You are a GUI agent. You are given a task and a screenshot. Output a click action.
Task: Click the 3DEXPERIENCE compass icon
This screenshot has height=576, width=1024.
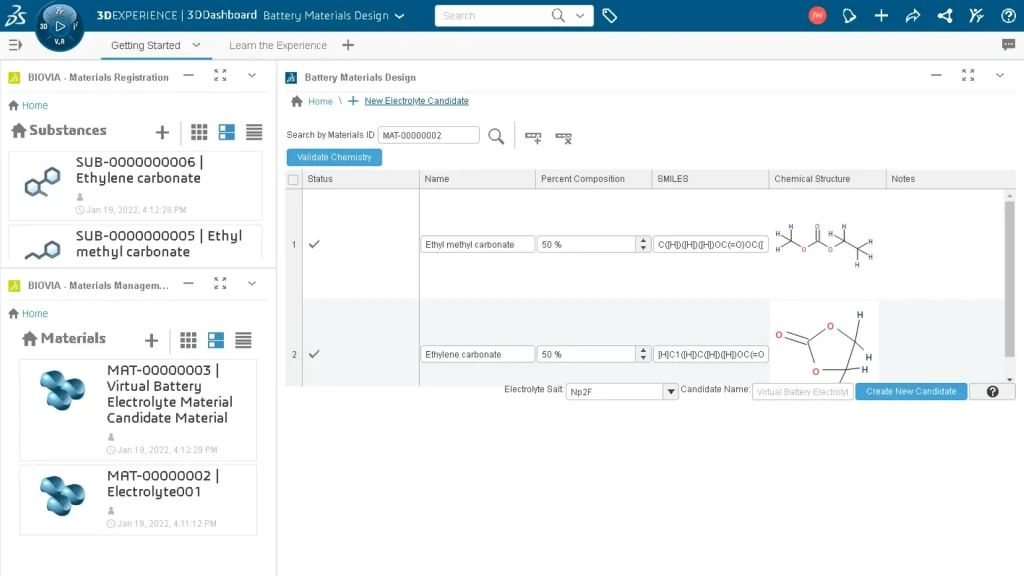tap(59, 26)
